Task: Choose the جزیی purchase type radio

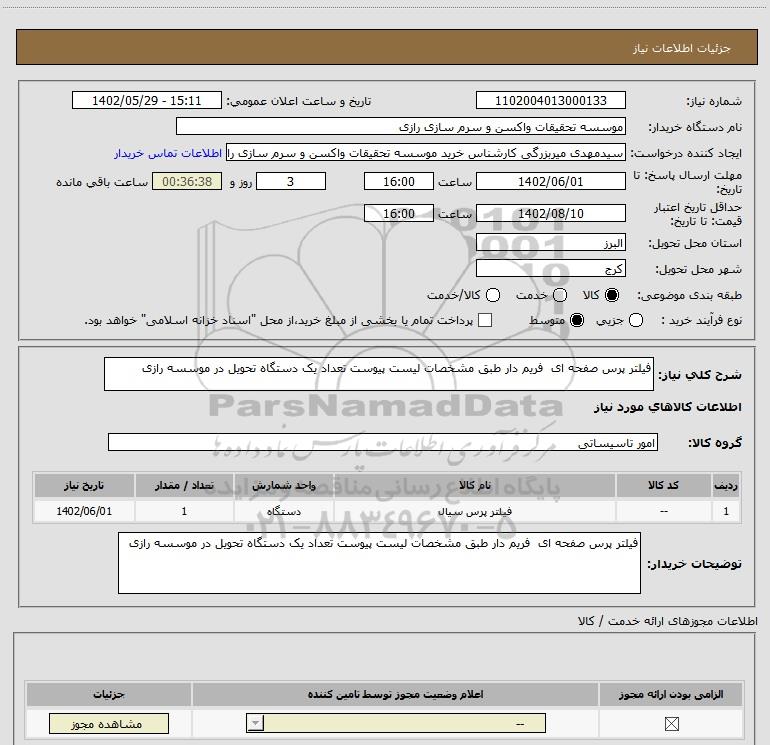Action: 636,320
